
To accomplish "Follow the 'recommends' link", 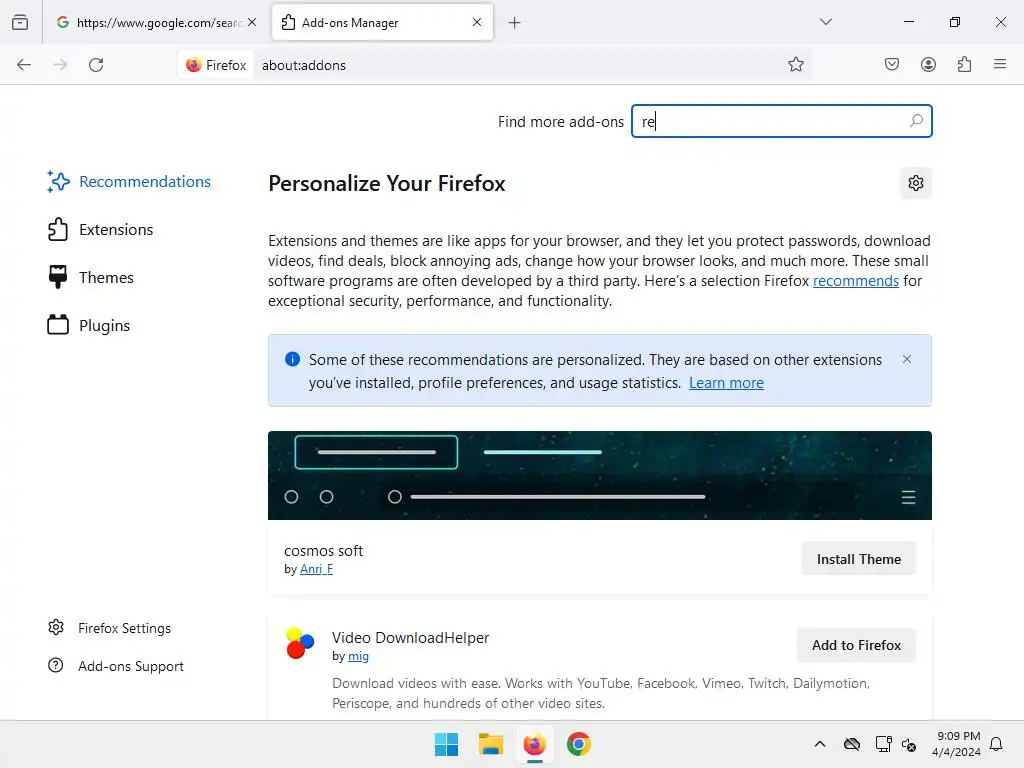I will click(856, 281).
